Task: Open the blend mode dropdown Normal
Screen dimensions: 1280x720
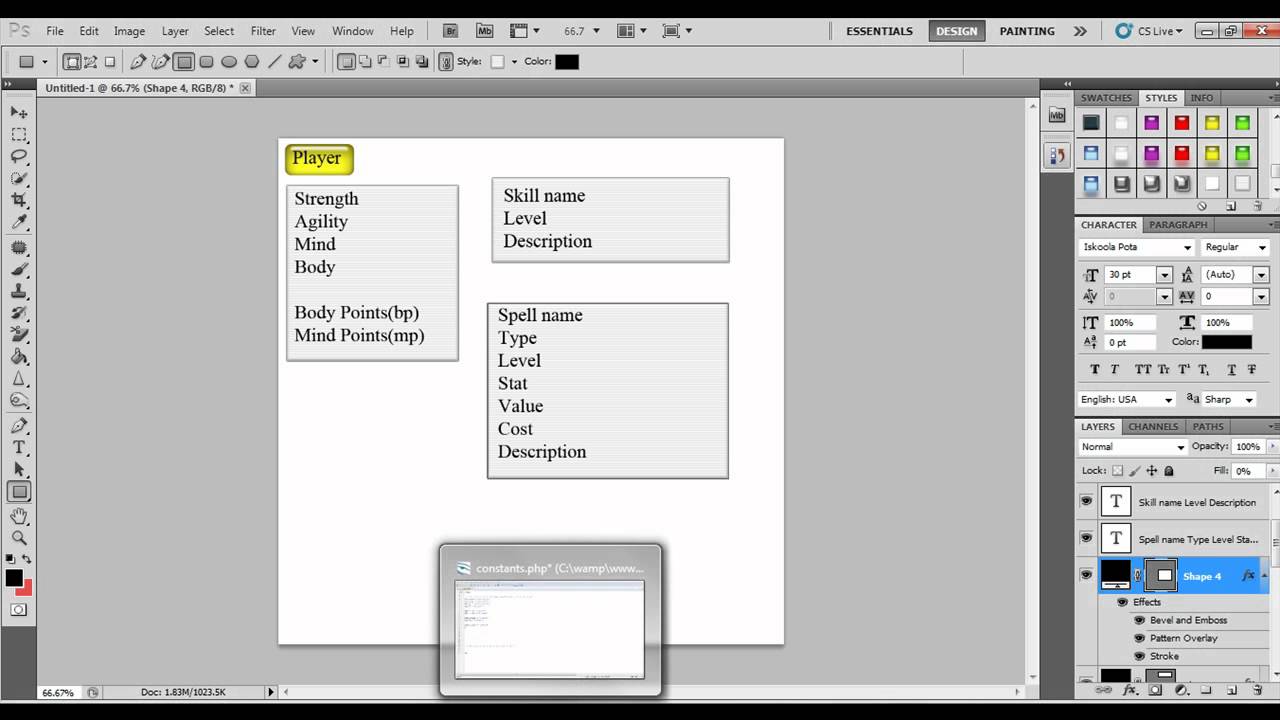Action: [x=1181, y=447]
